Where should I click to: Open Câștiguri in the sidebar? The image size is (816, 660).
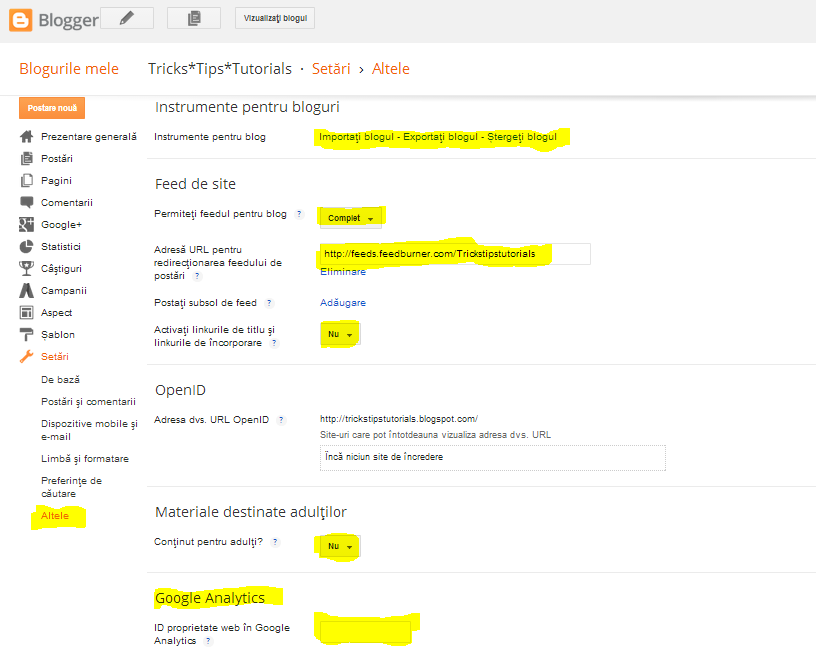pos(61,269)
